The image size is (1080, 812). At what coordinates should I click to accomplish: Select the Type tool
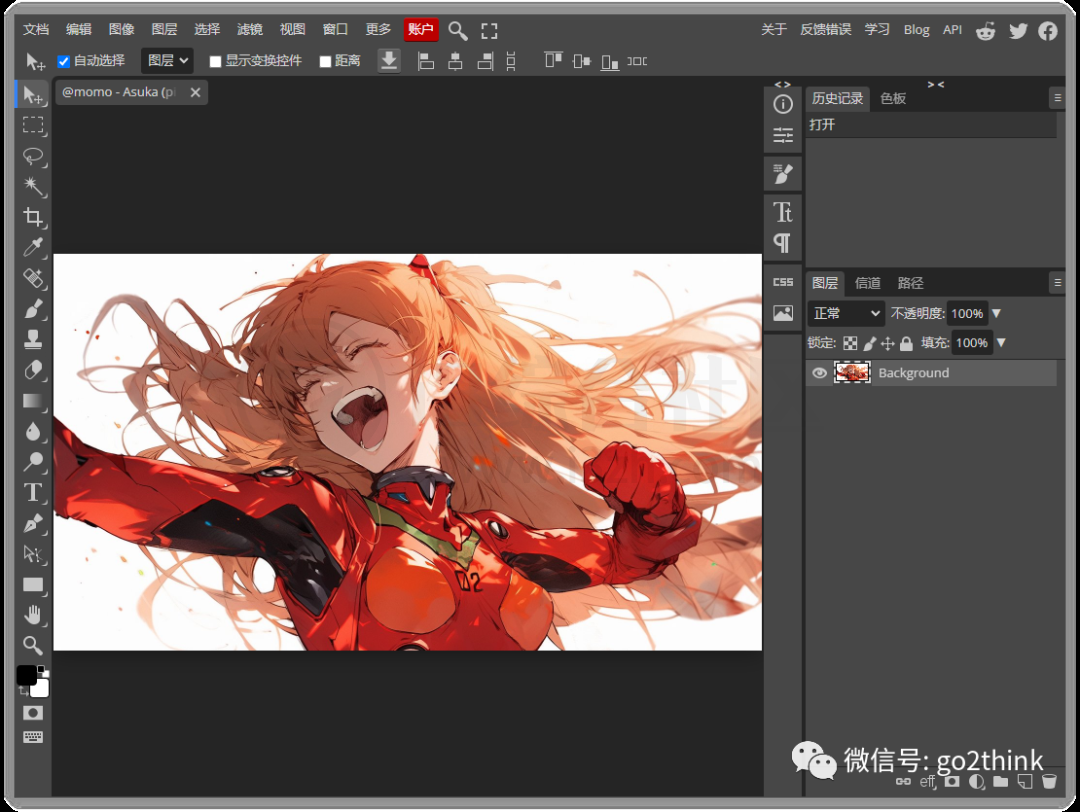[x=32, y=492]
